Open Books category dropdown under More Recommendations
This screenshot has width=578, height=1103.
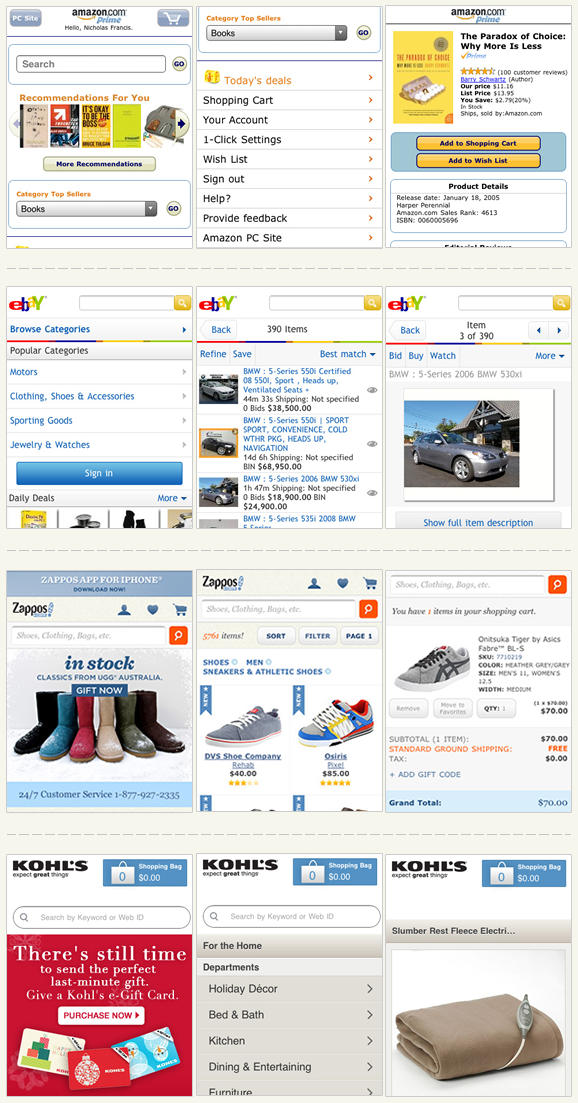coord(86,208)
